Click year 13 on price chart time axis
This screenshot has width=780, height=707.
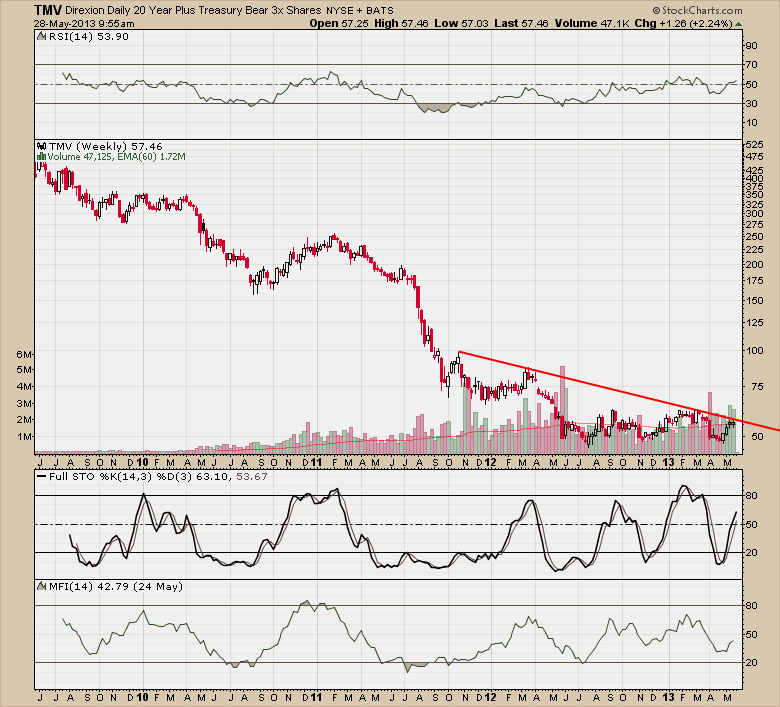(x=668, y=463)
